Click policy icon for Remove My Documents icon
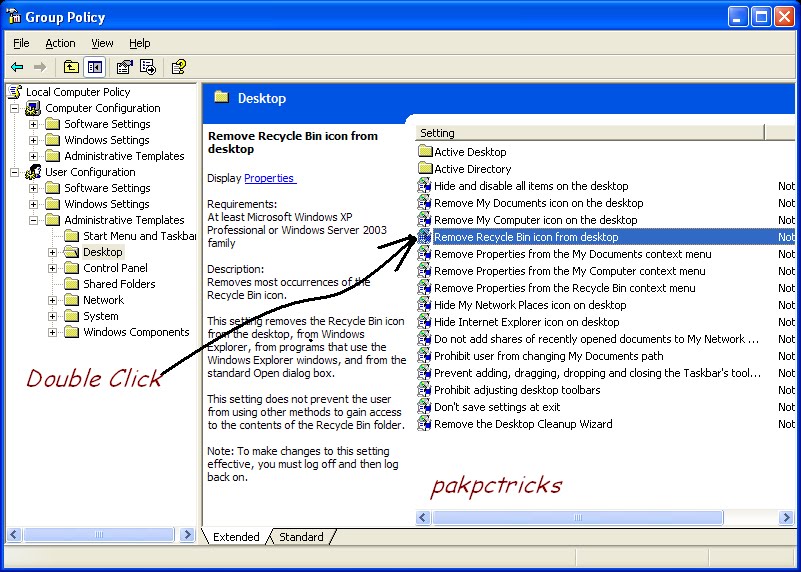Viewport: 801px width, 572px height. (425, 202)
